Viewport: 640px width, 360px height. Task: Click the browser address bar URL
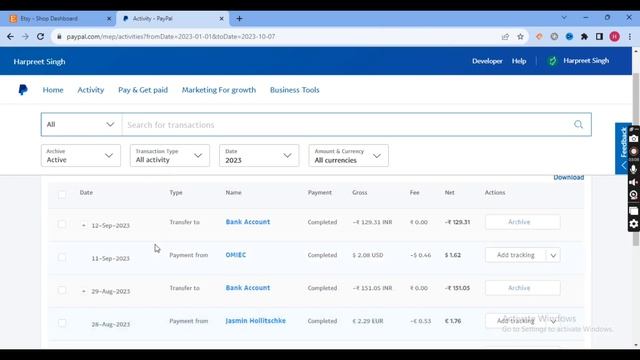(171, 37)
